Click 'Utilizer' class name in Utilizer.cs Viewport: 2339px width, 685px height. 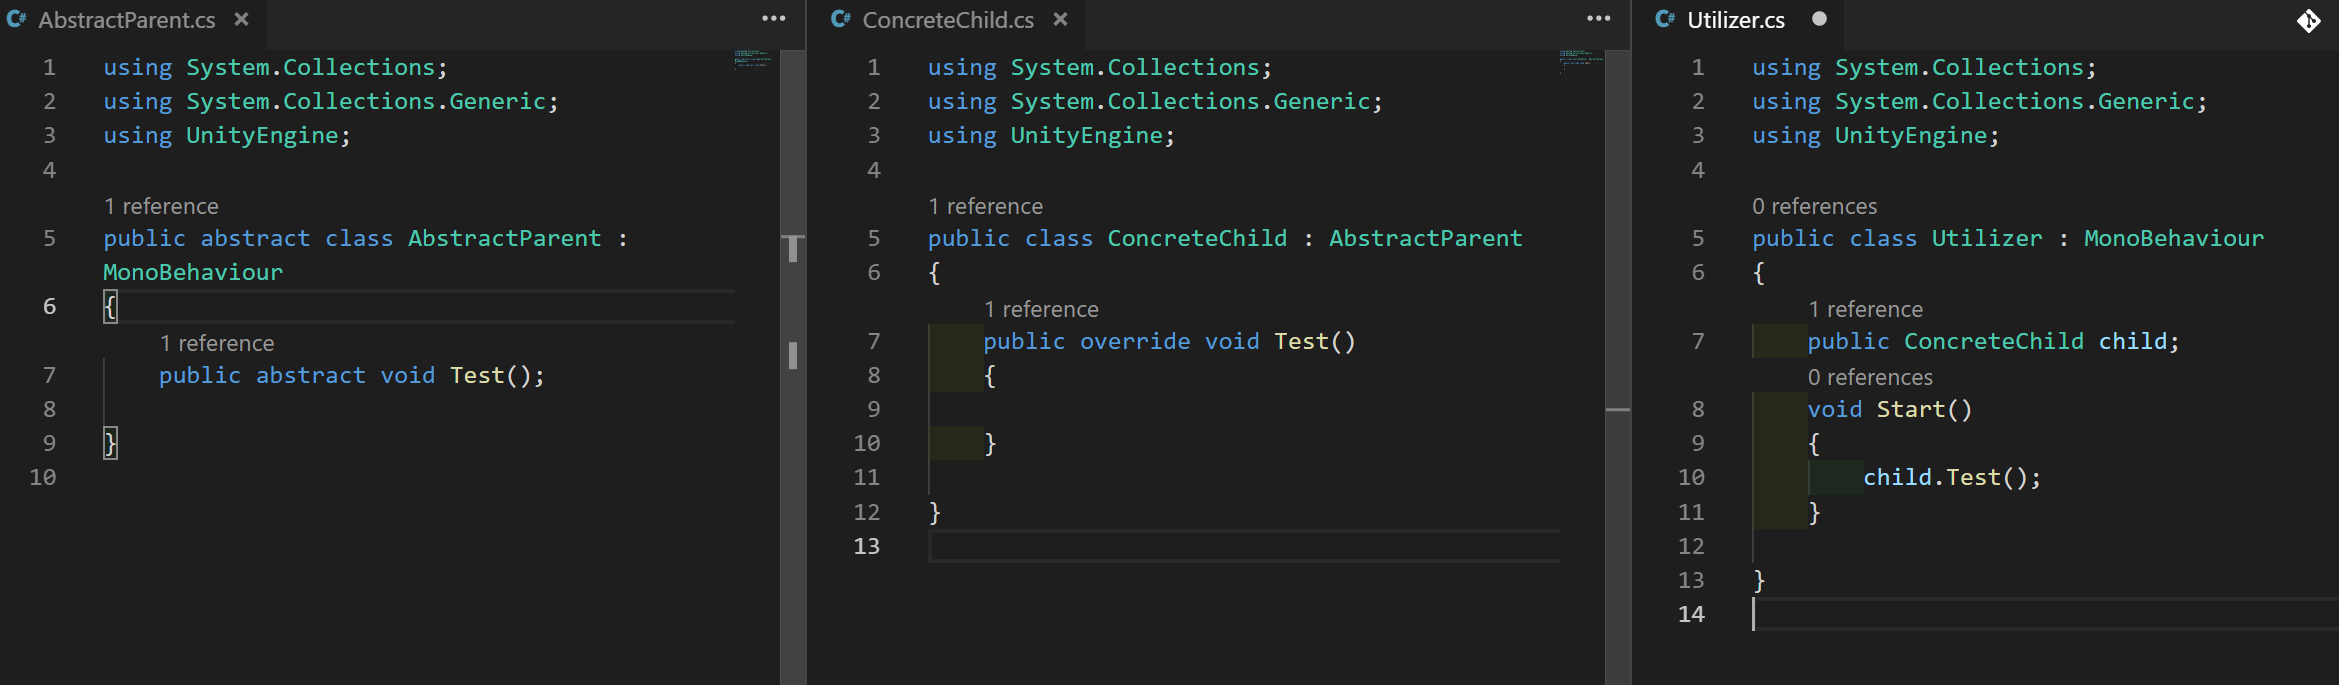coord(1987,238)
